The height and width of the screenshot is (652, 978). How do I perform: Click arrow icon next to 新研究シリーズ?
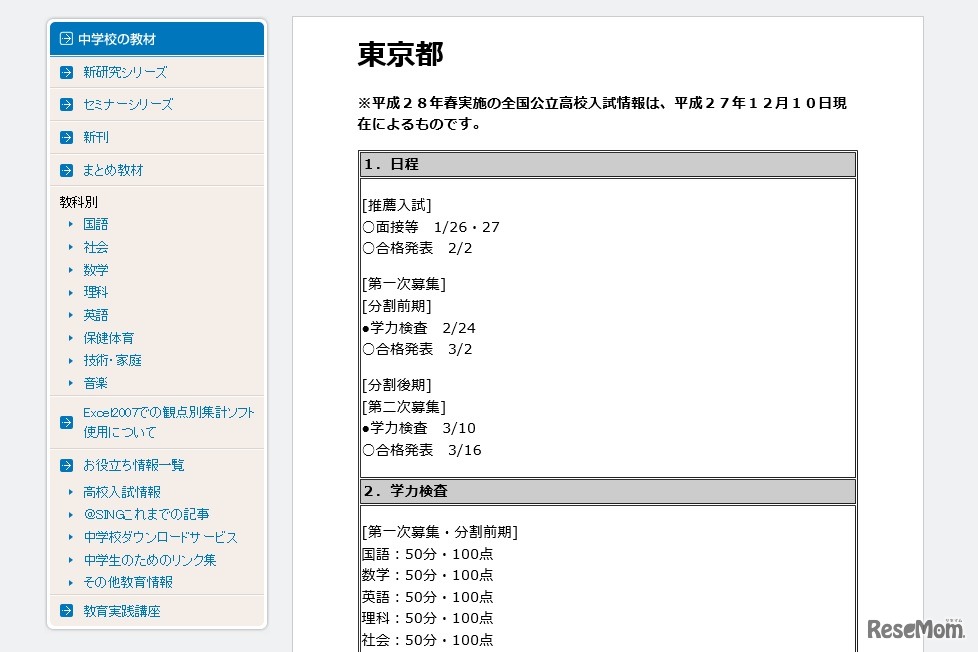pyautogui.click(x=66, y=72)
